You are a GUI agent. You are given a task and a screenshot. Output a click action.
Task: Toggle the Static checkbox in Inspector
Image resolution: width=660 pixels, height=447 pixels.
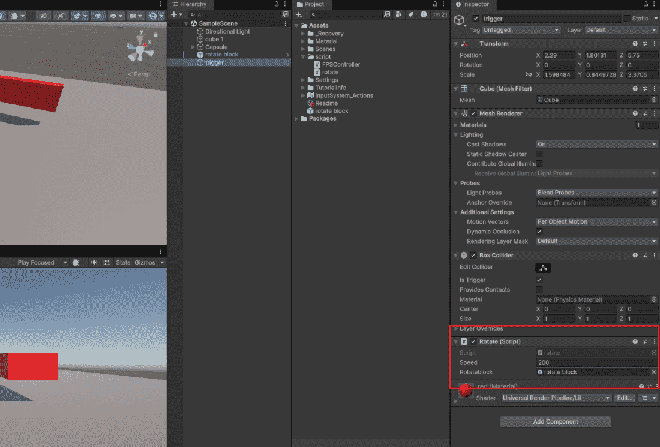click(x=627, y=19)
